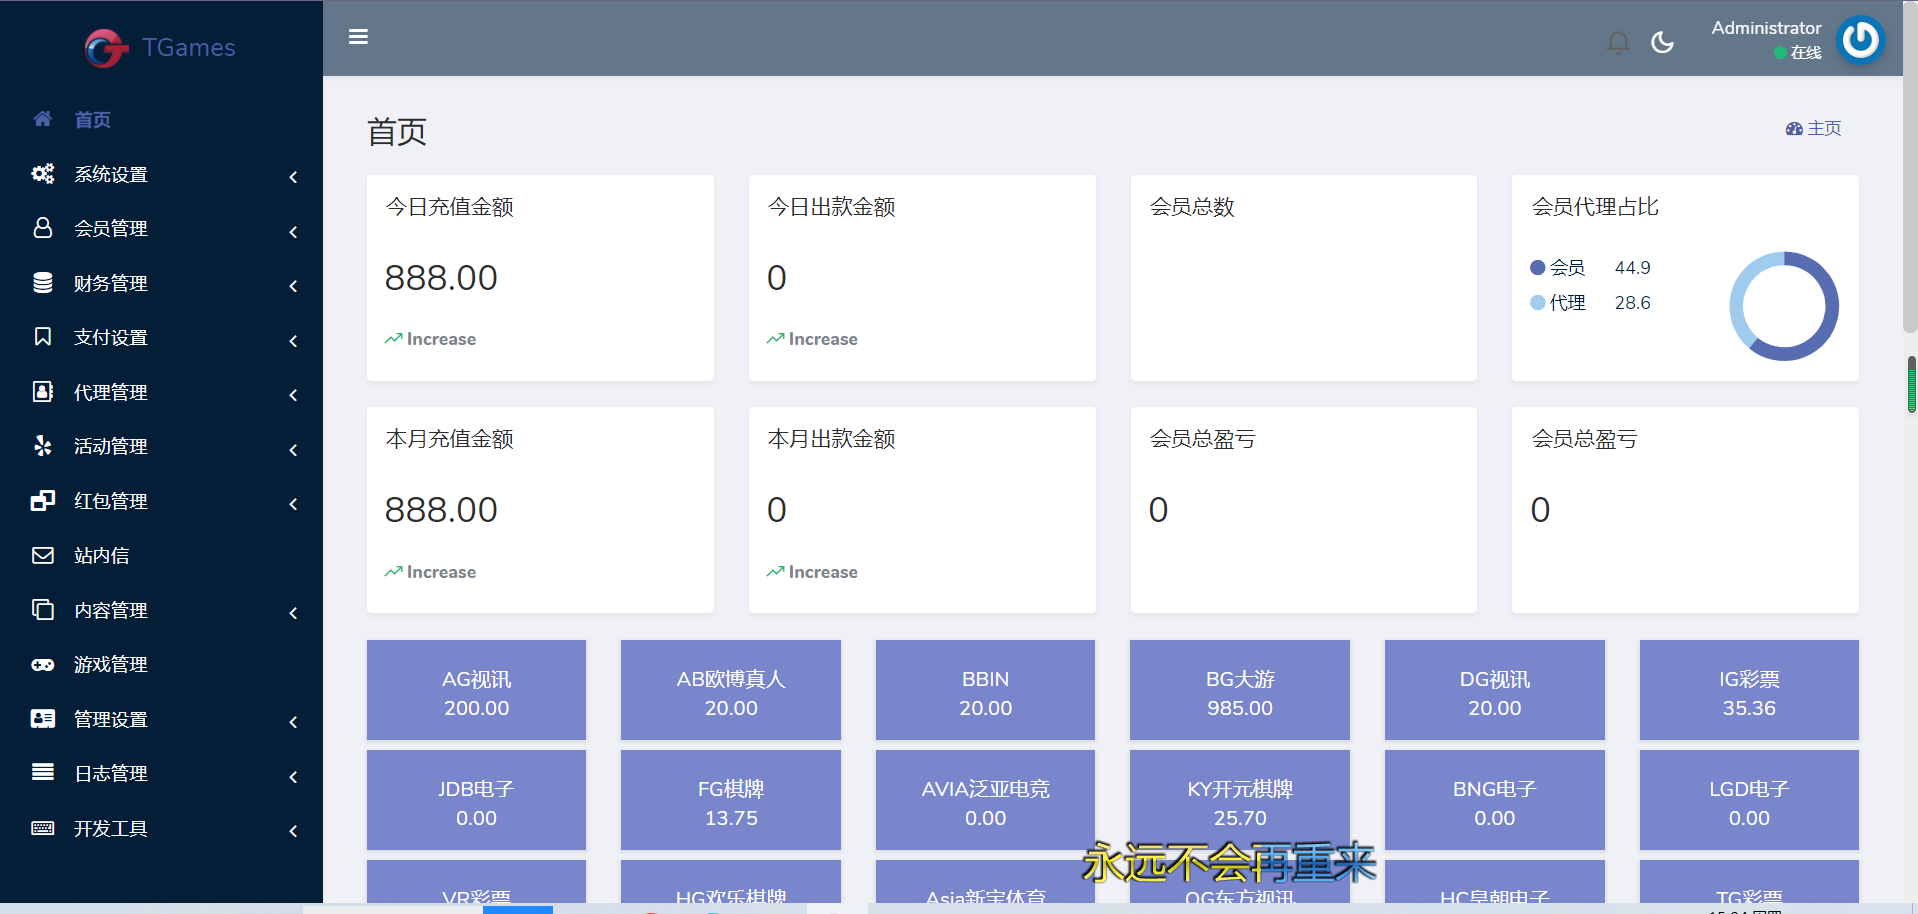Screen dimensions: 1918x914
Task: Click the vertical page scrollbar
Action: coord(1910,200)
